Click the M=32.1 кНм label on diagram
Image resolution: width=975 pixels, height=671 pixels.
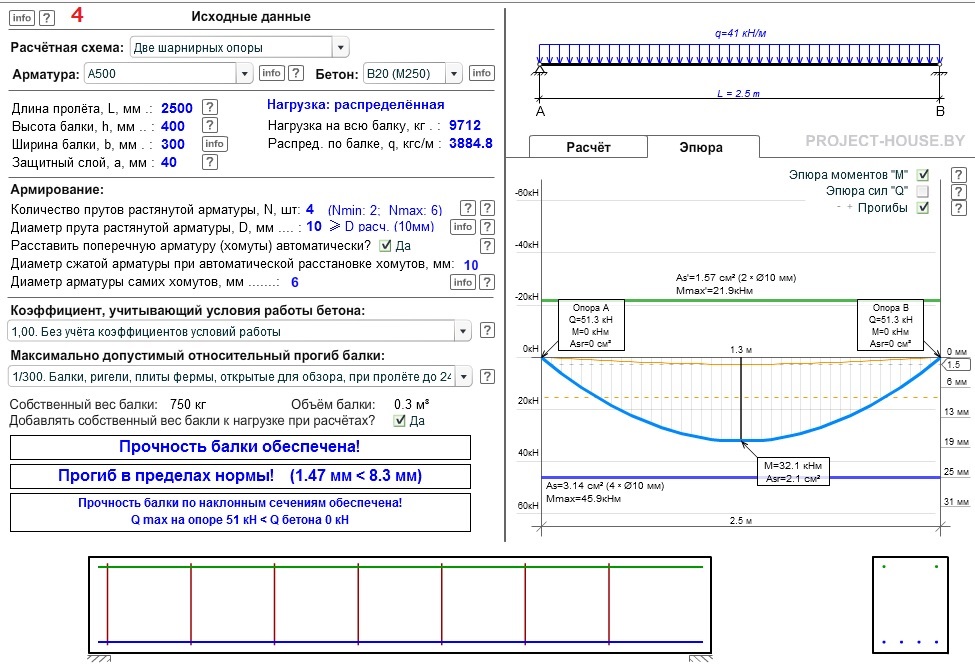793,472
